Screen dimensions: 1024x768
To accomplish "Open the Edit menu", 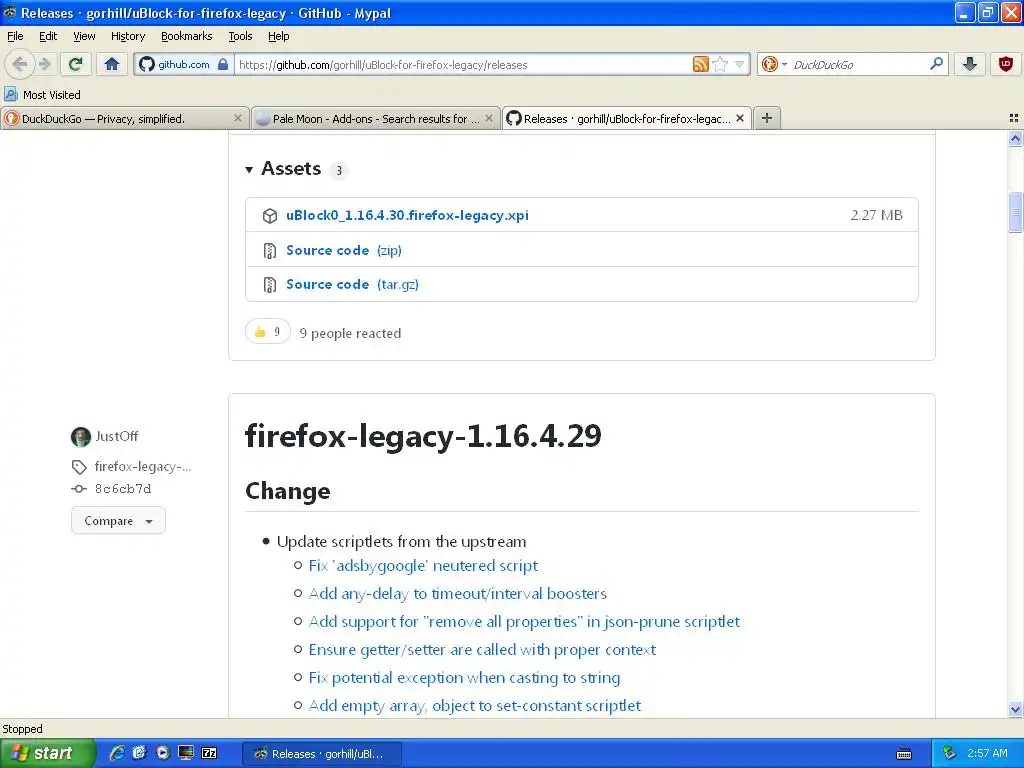I will (48, 36).
